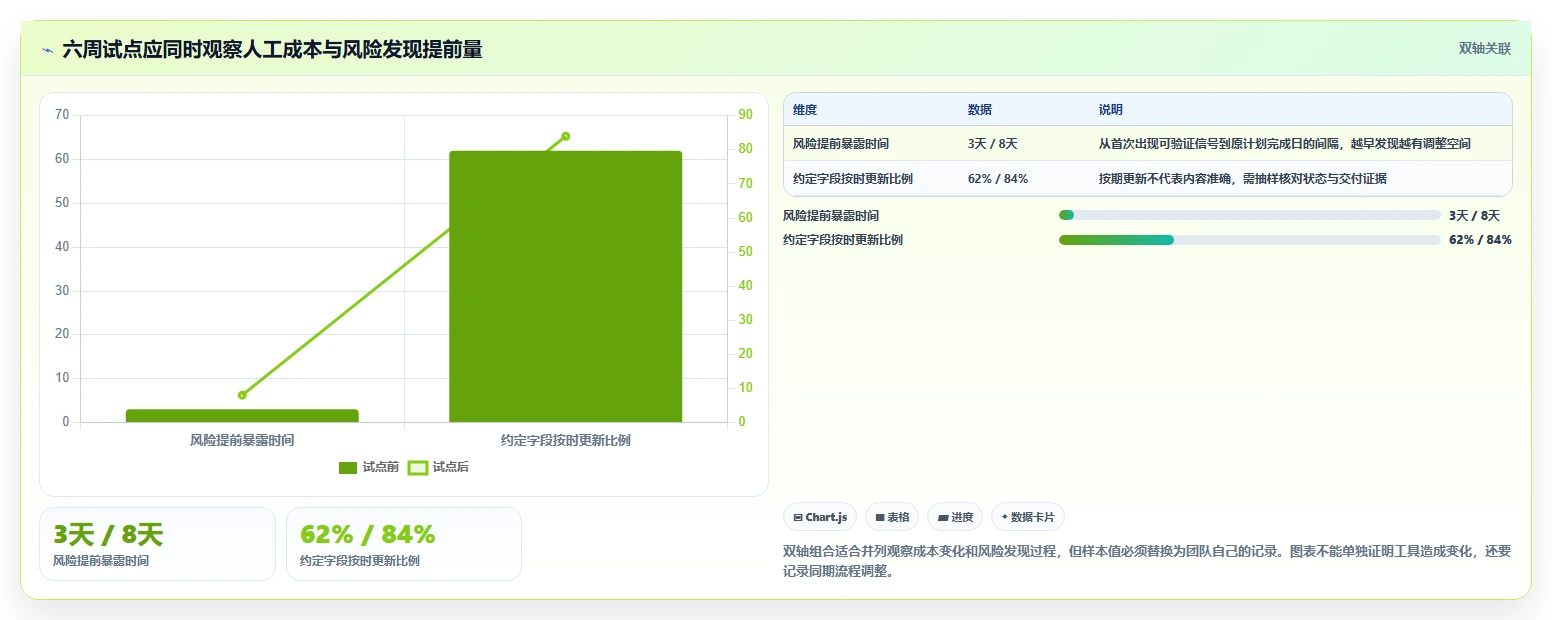The image size is (1552, 620).
Task: Open the 62% / 84% stat card
Action: point(404,544)
